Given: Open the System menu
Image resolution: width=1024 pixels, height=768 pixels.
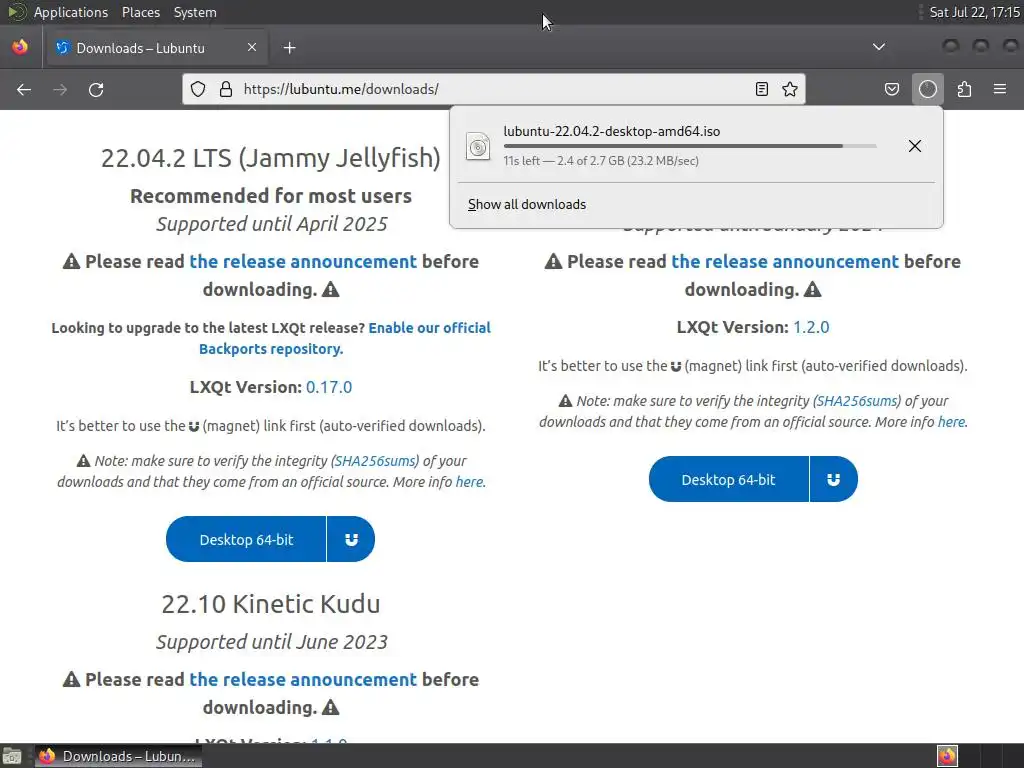Looking at the screenshot, I should pyautogui.click(x=195, y=12).
